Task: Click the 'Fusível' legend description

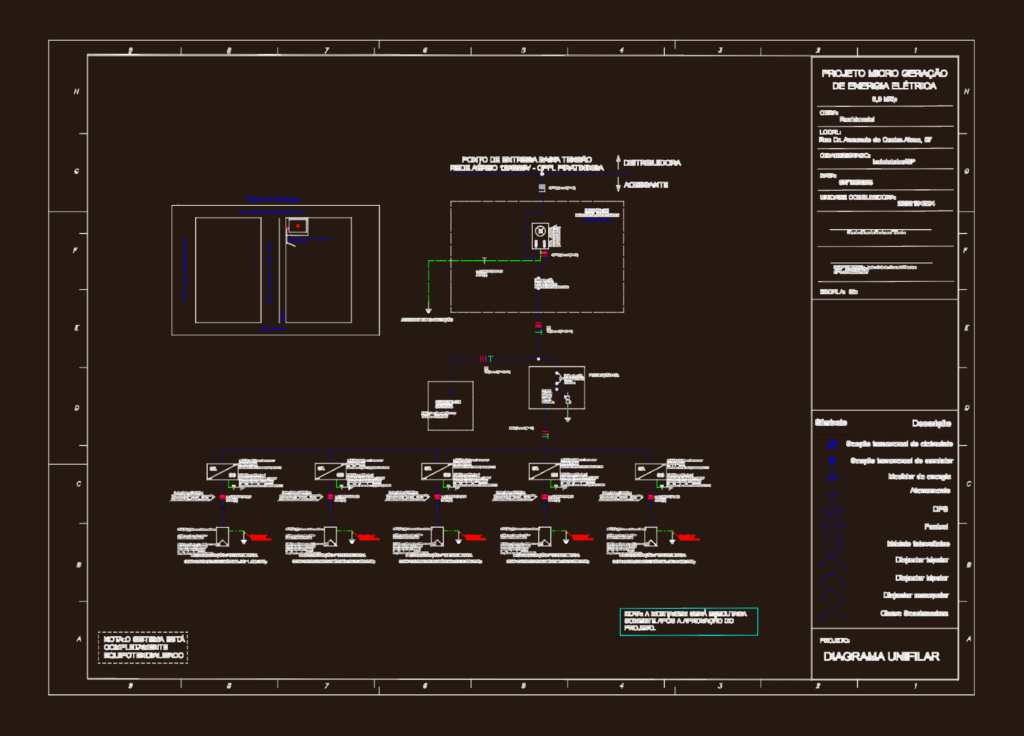Action: [936, 526]
